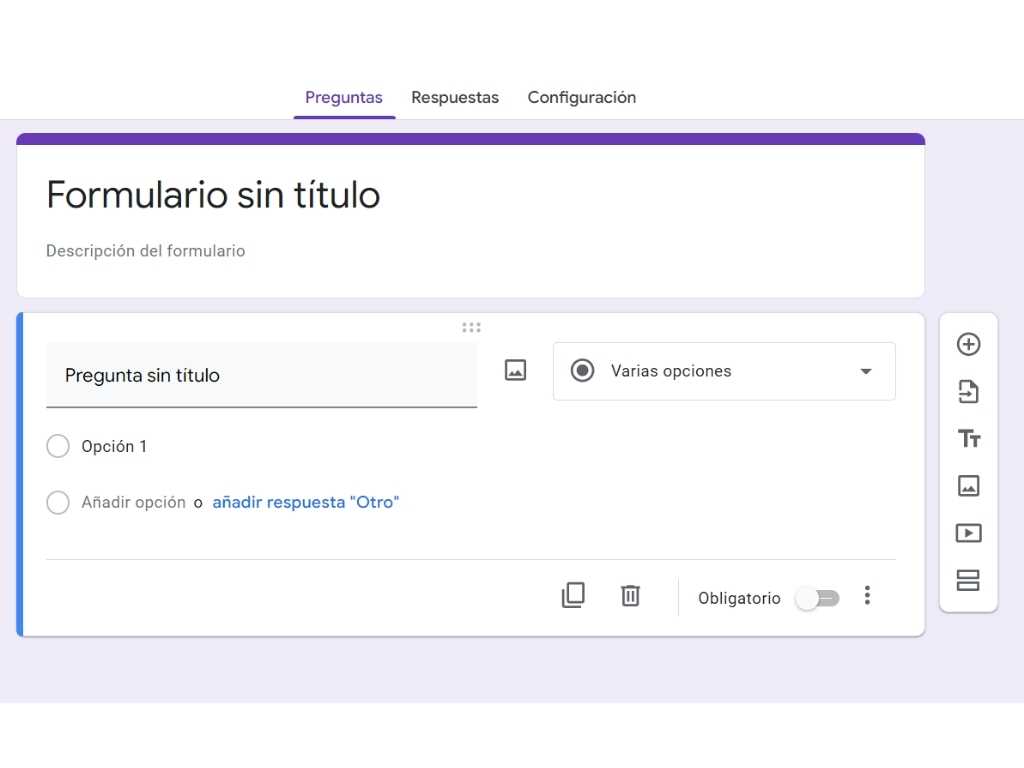Toggle the Obligatorio switch on
1024x768 pixels.
817,597
